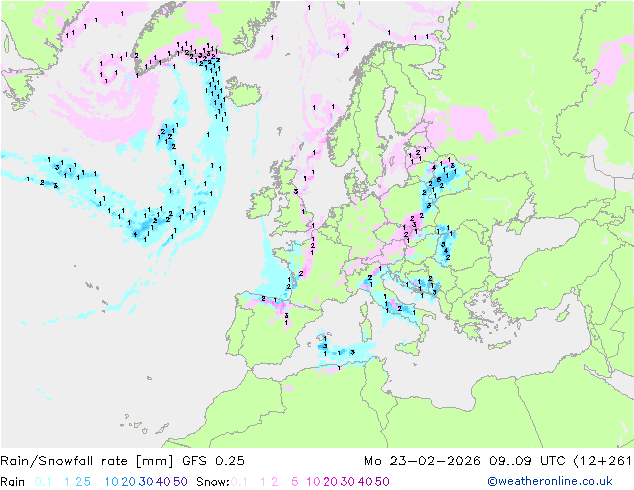Pick the Rain legend value 40

163,482
